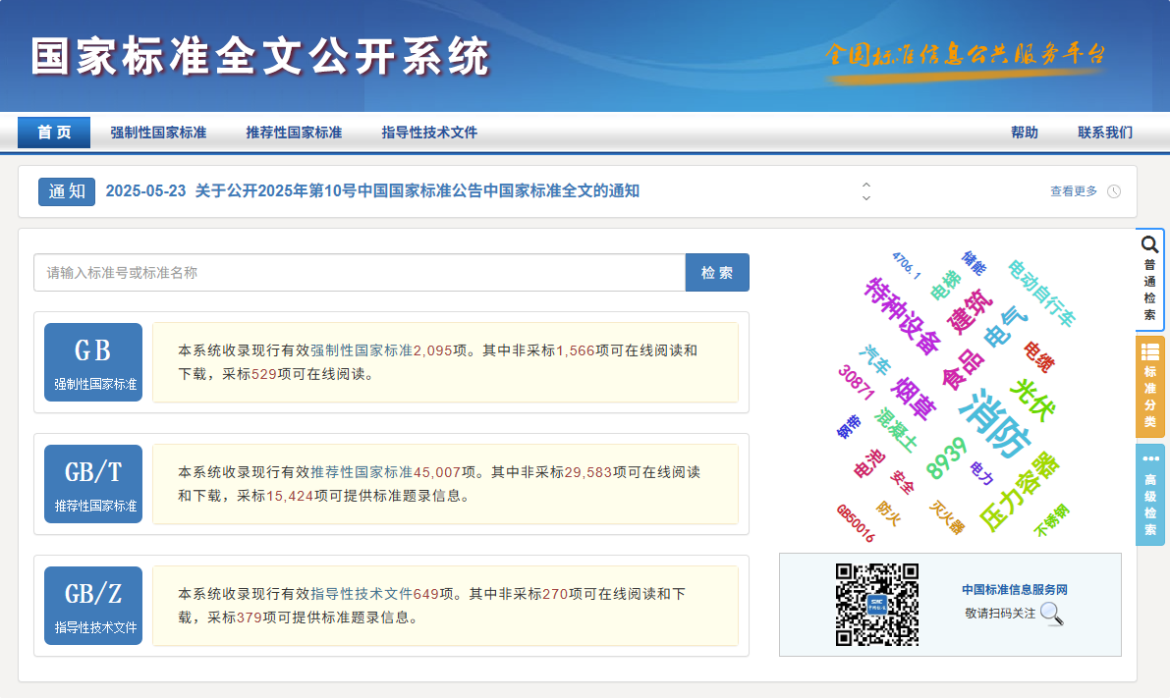Click the 联系我们 link
Screen dimensions: 1170x698
[1105, 133]
